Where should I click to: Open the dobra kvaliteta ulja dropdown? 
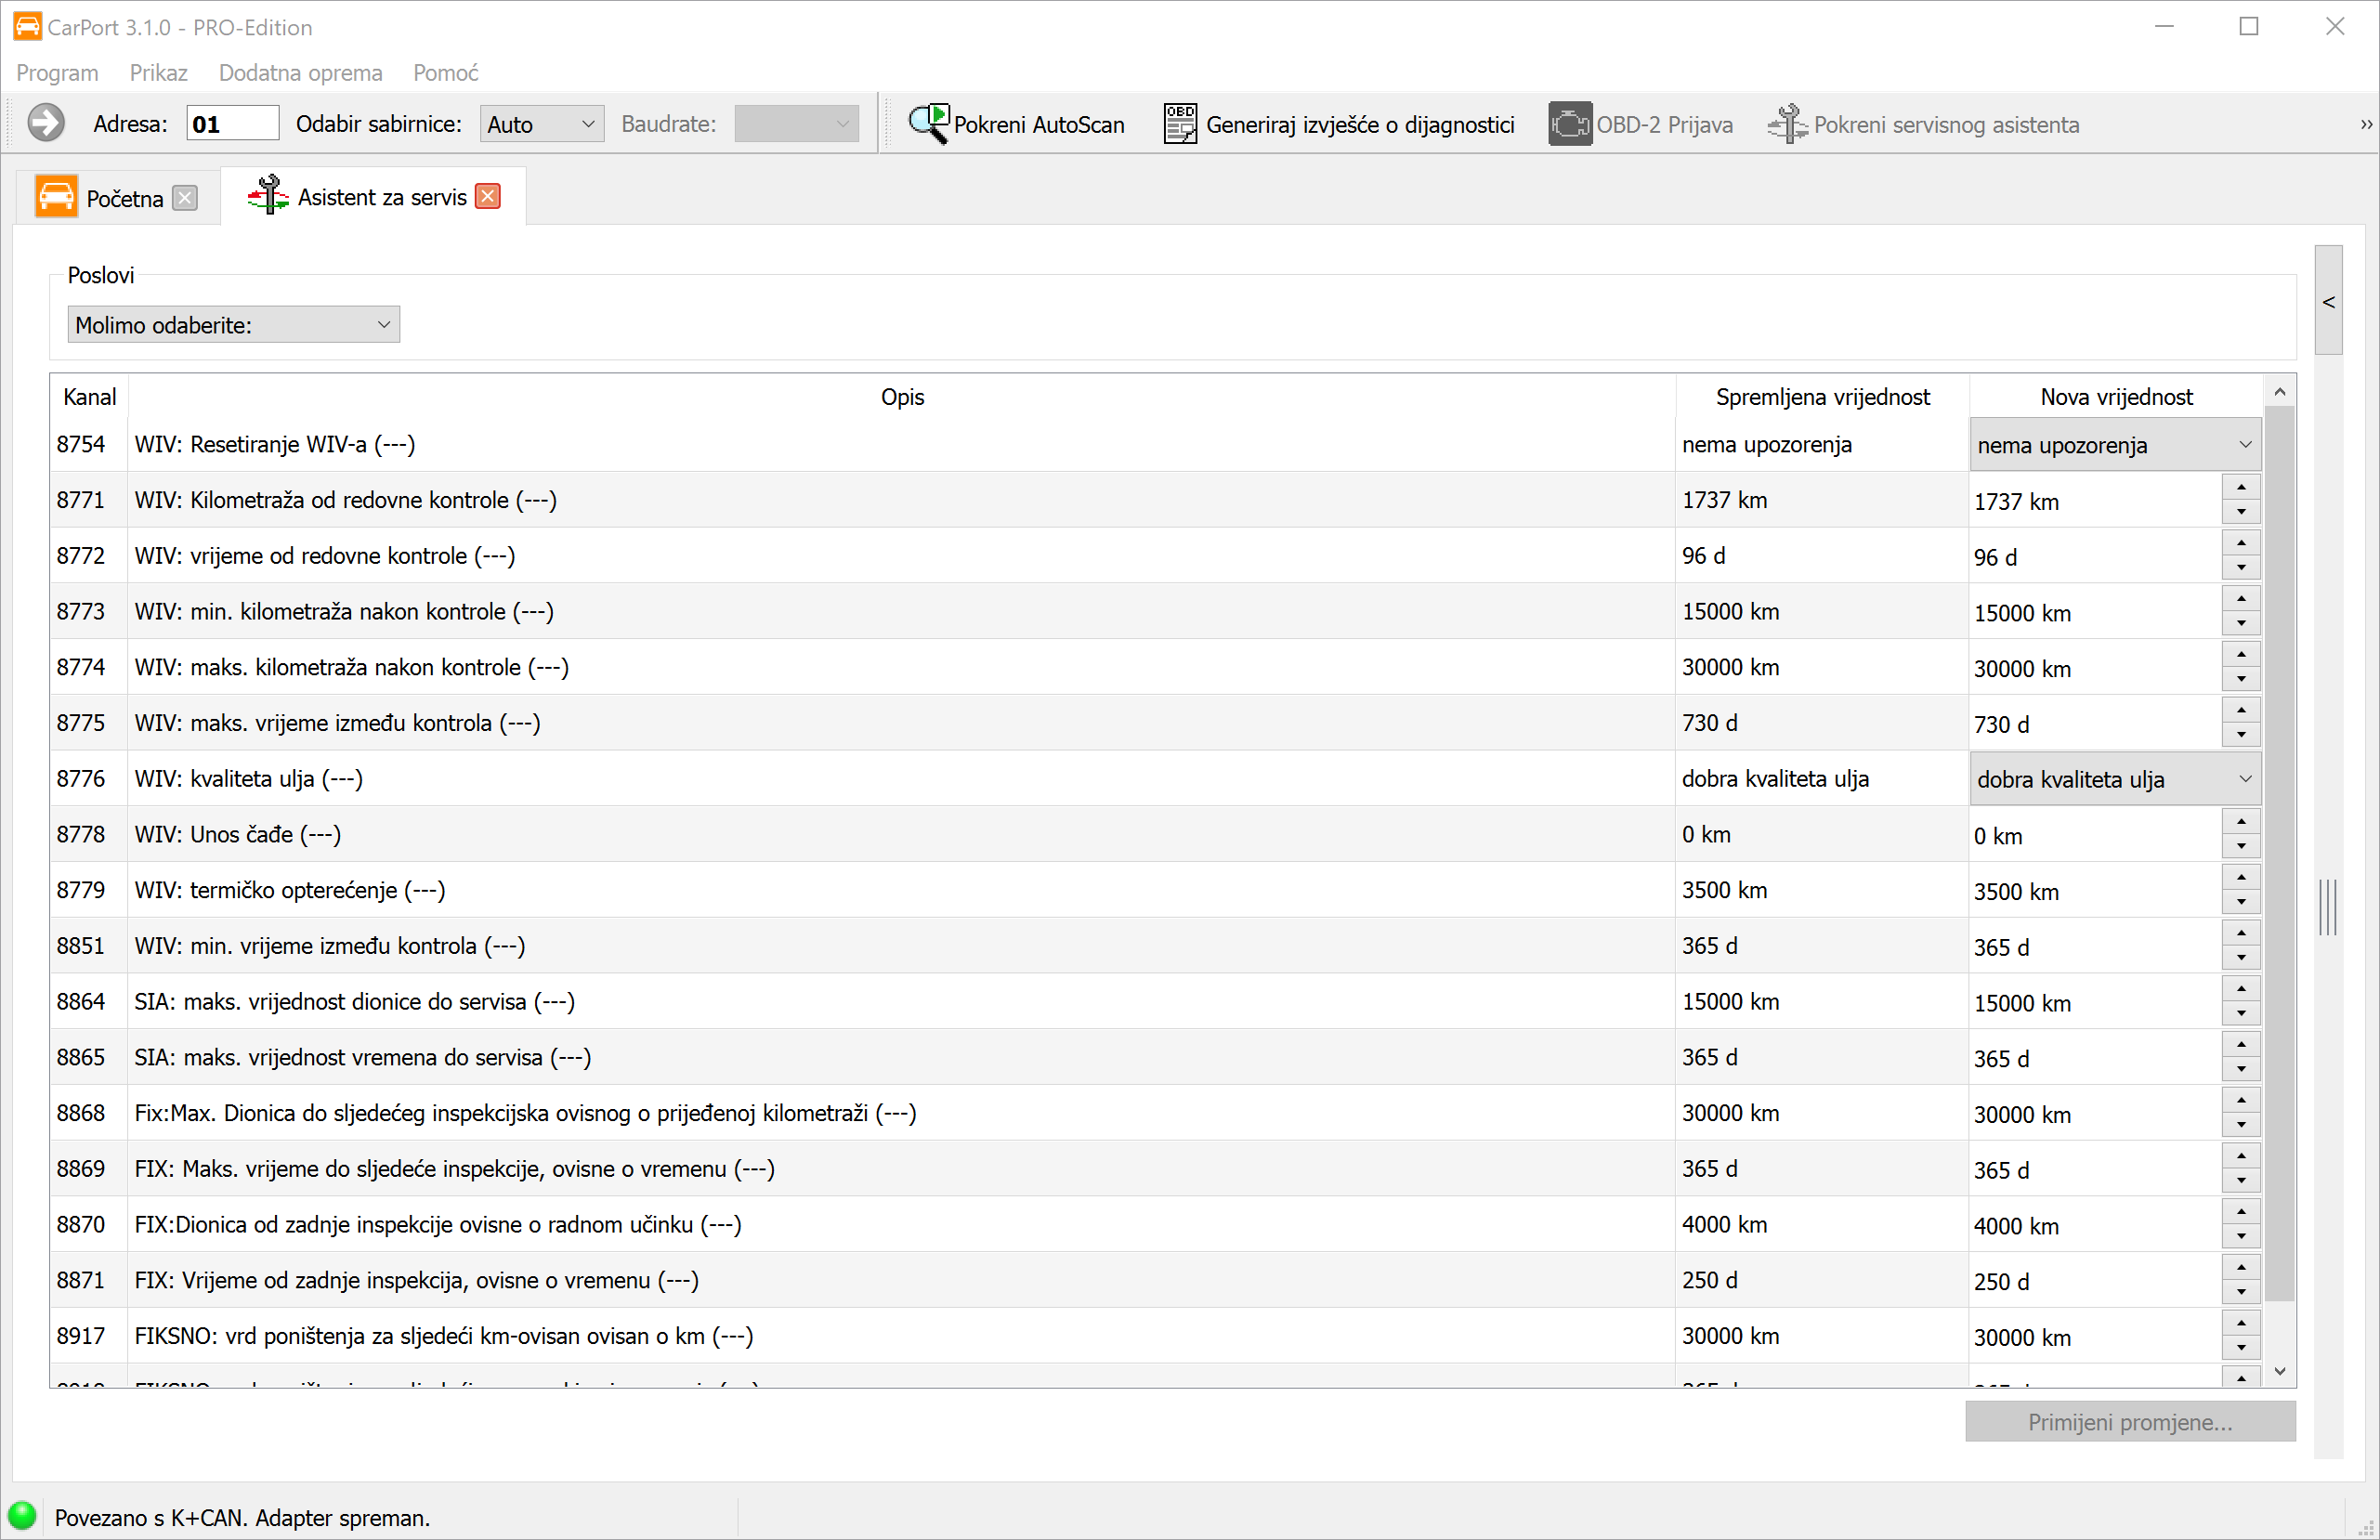[x=2115, y=780]
